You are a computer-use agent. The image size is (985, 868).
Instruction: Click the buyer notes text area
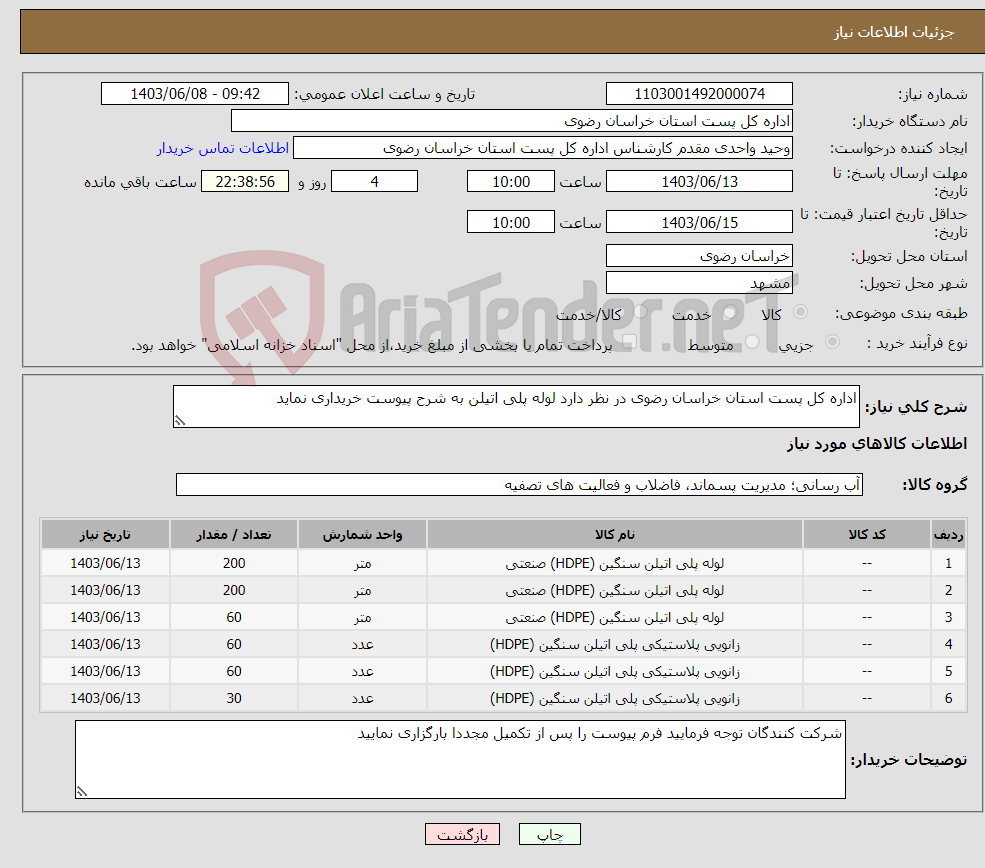pyautogui.click(x=460, y=760)
